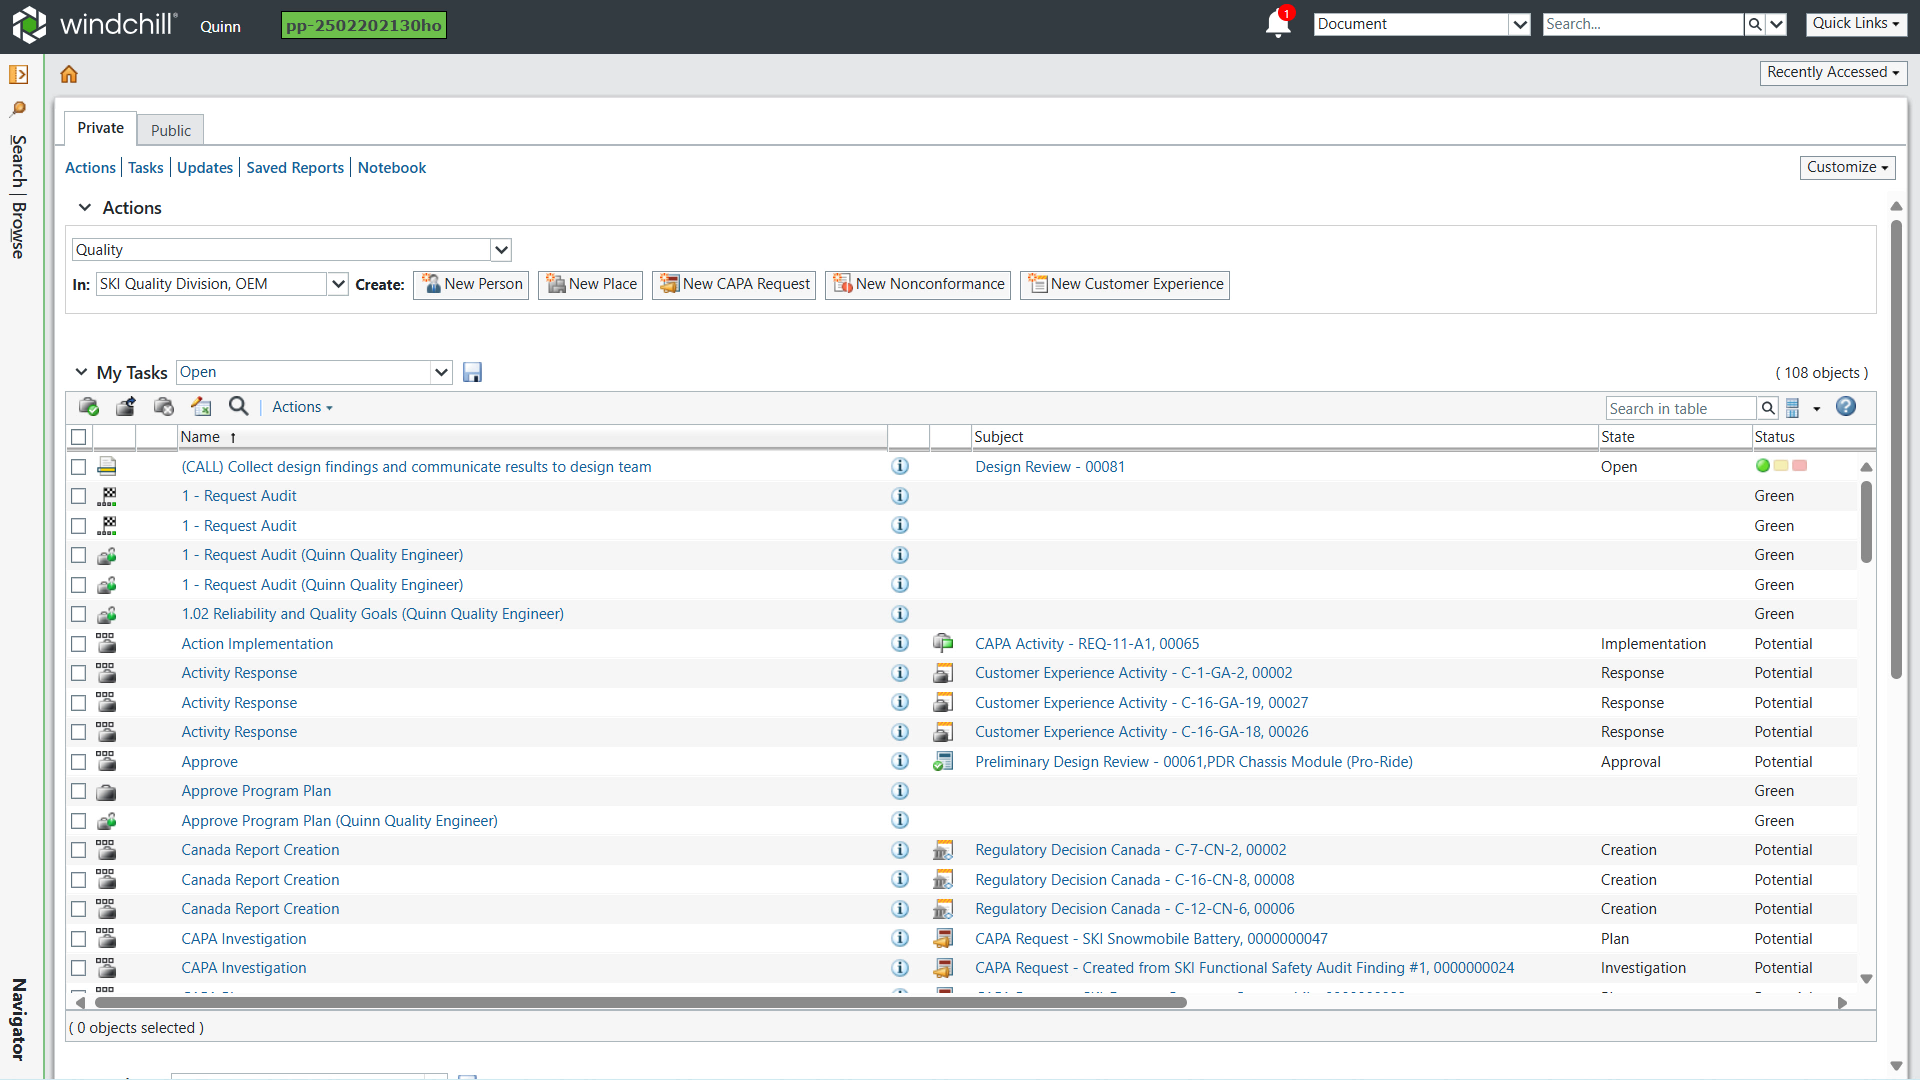The height and width of the screenshot is (1080, 1920).
Task: Expand the navigator panel toggle icon
Action: (x=18, y=74)
